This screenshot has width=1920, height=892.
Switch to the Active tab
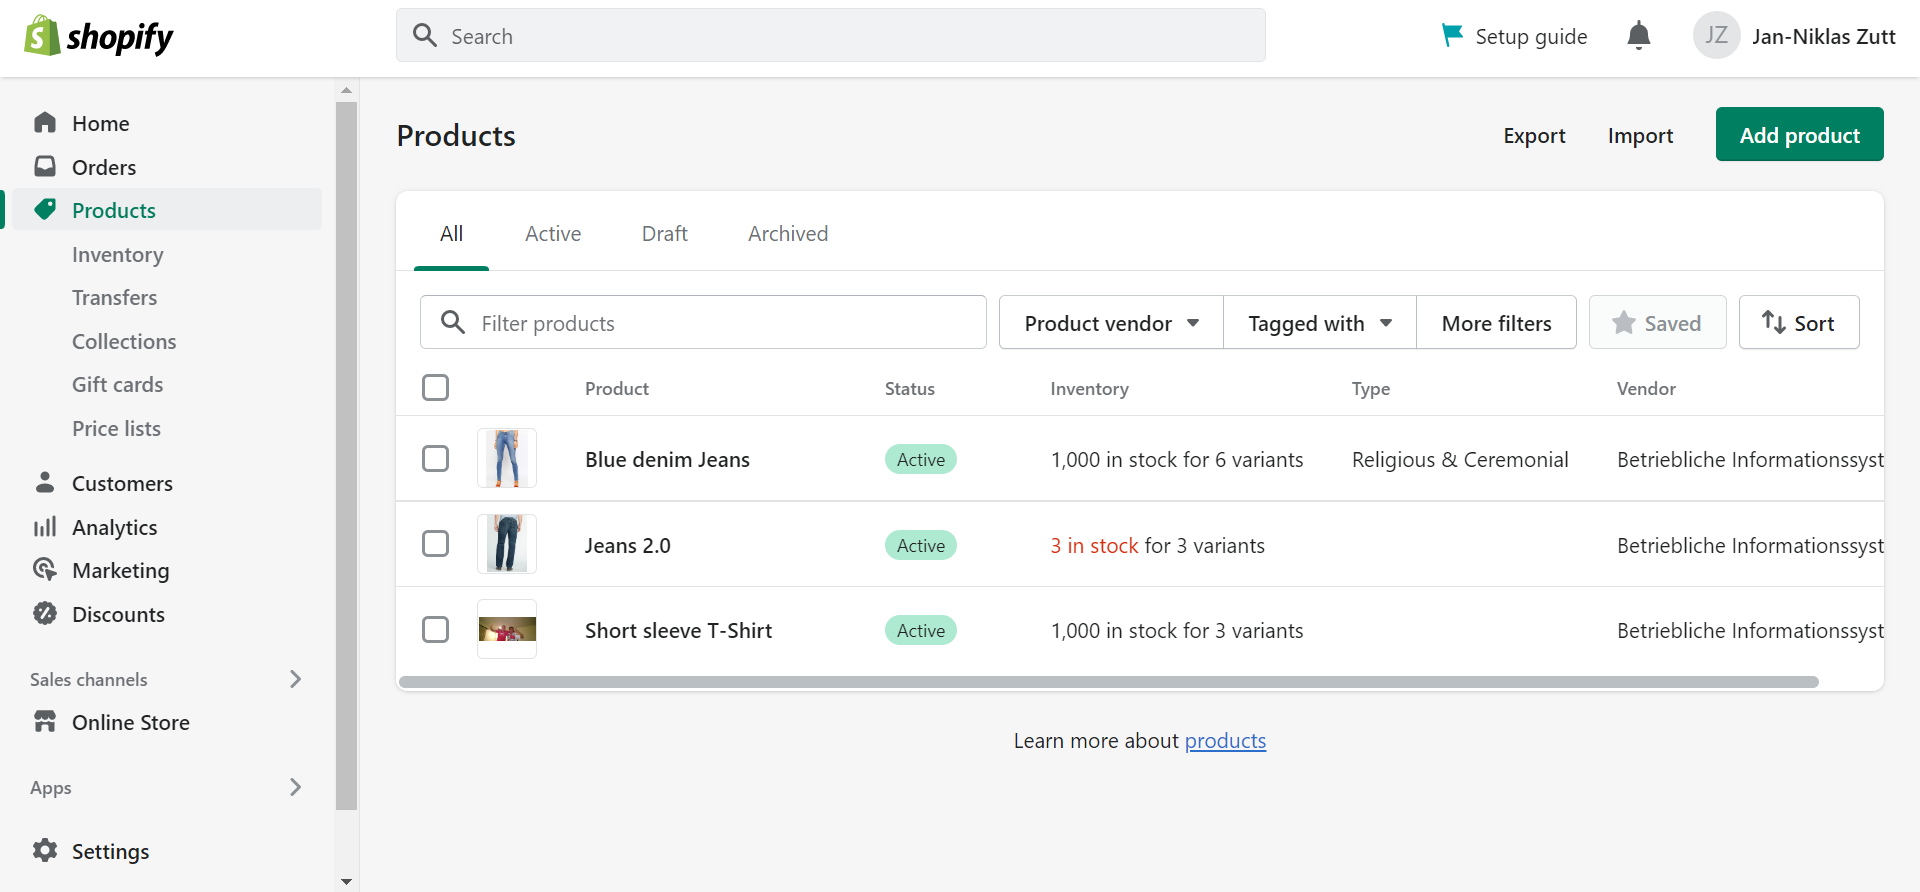(553, 234)
